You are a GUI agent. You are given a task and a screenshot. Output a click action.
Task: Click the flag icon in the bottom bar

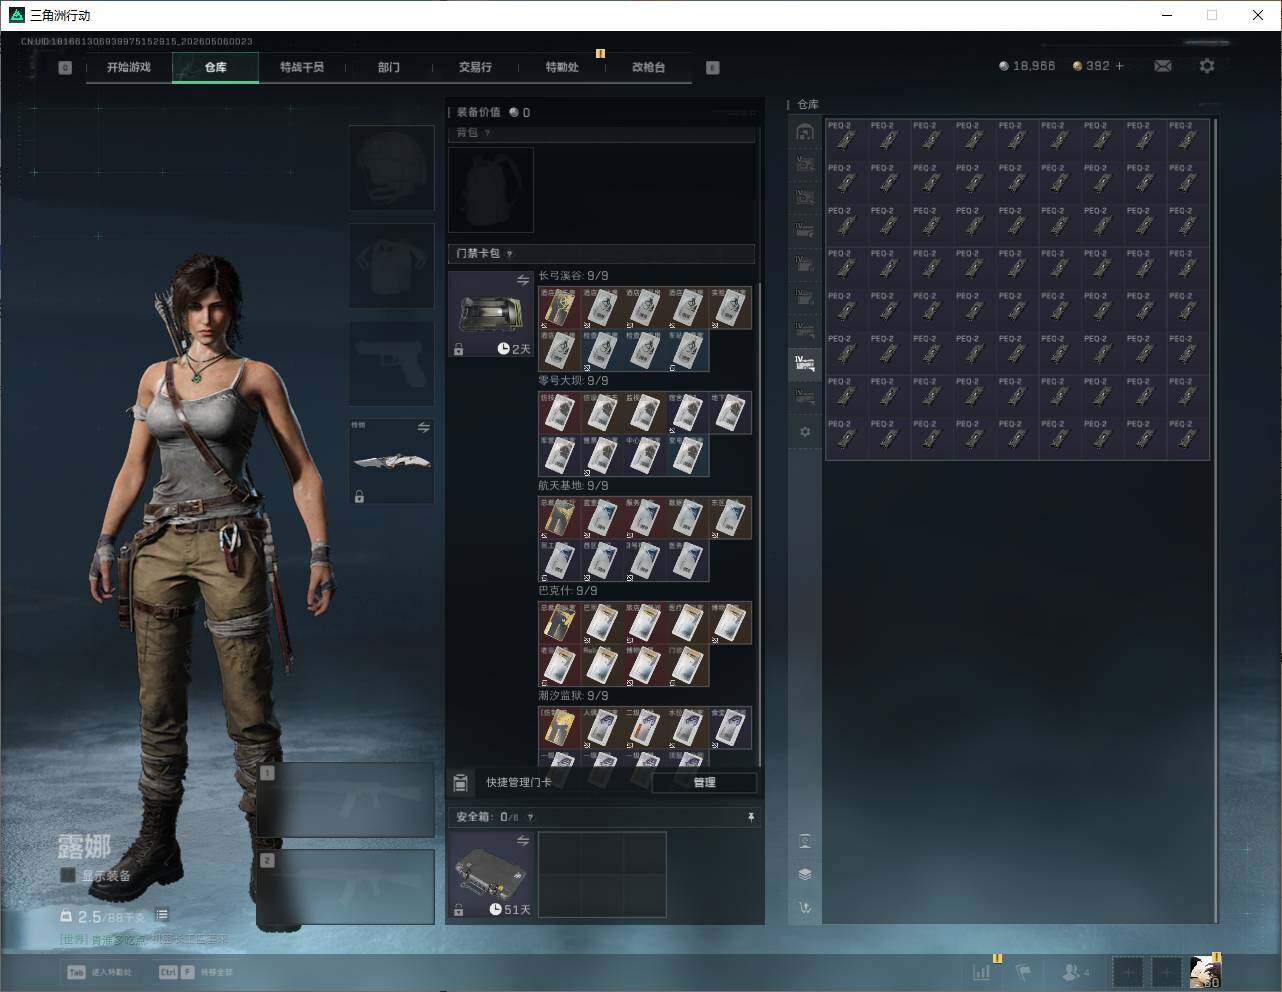click(x=1023, y=971)
